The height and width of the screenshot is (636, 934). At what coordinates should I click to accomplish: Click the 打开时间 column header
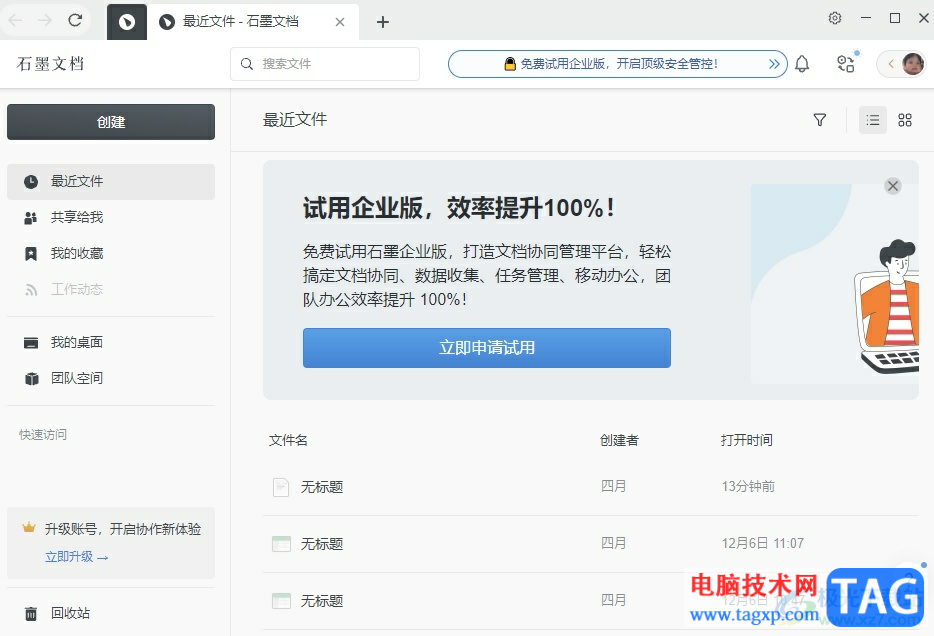click(x=747, y=441)
